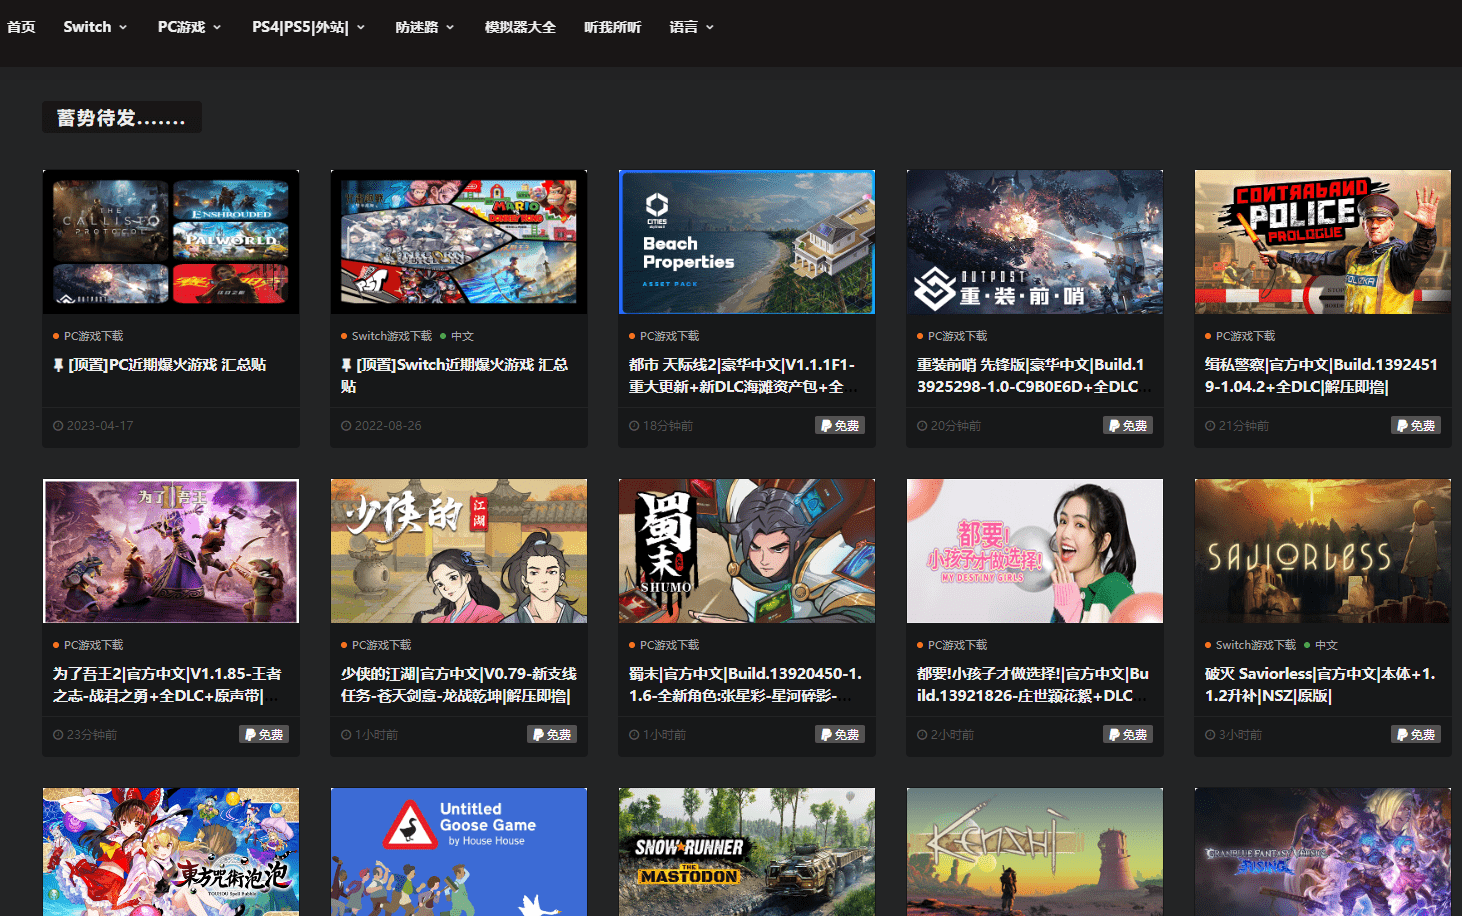This screenshot has width=1462, height=916.
Task: Click the 免费 badge on the 少侠的江湖 card
Action: [551, 734]
